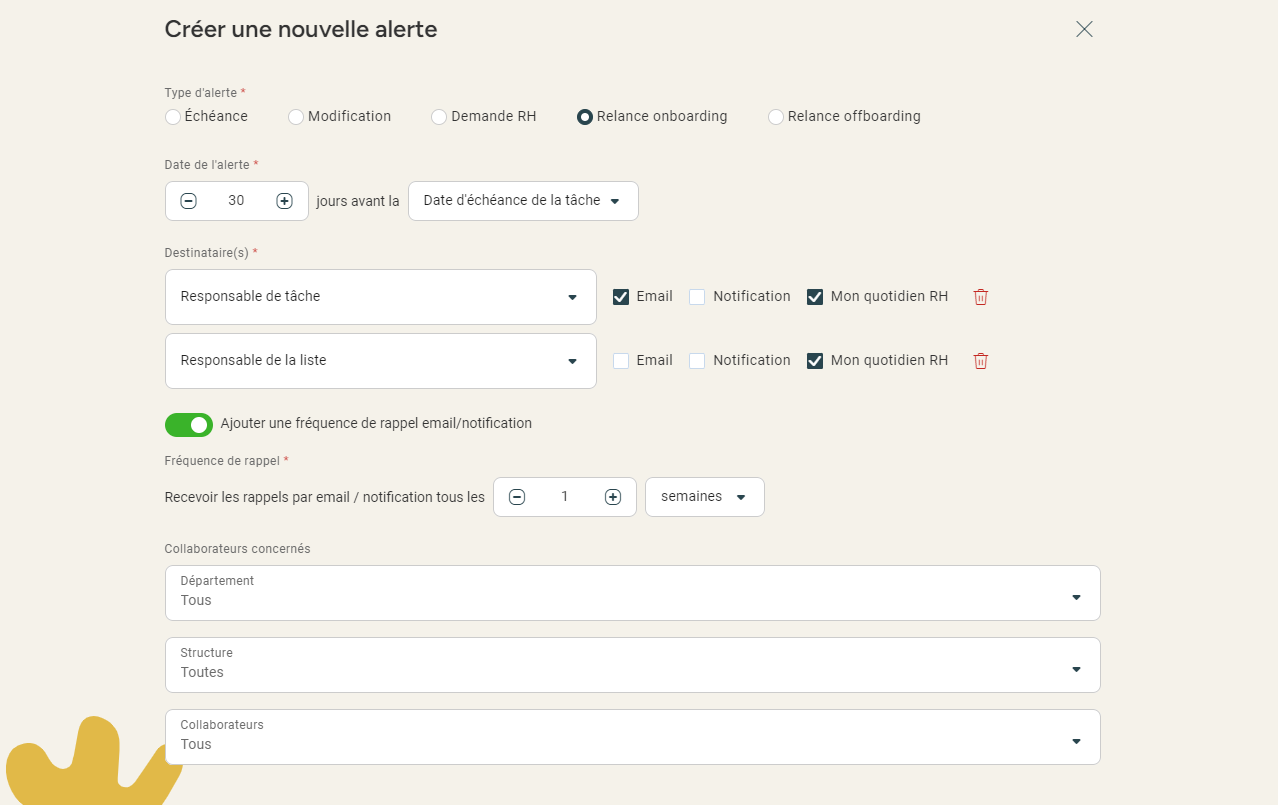The width and height of the screenshot is (1278, 805).
Task: Open the semaines unit dropdown
Action: pyautogui.click(x=704, y=497)
